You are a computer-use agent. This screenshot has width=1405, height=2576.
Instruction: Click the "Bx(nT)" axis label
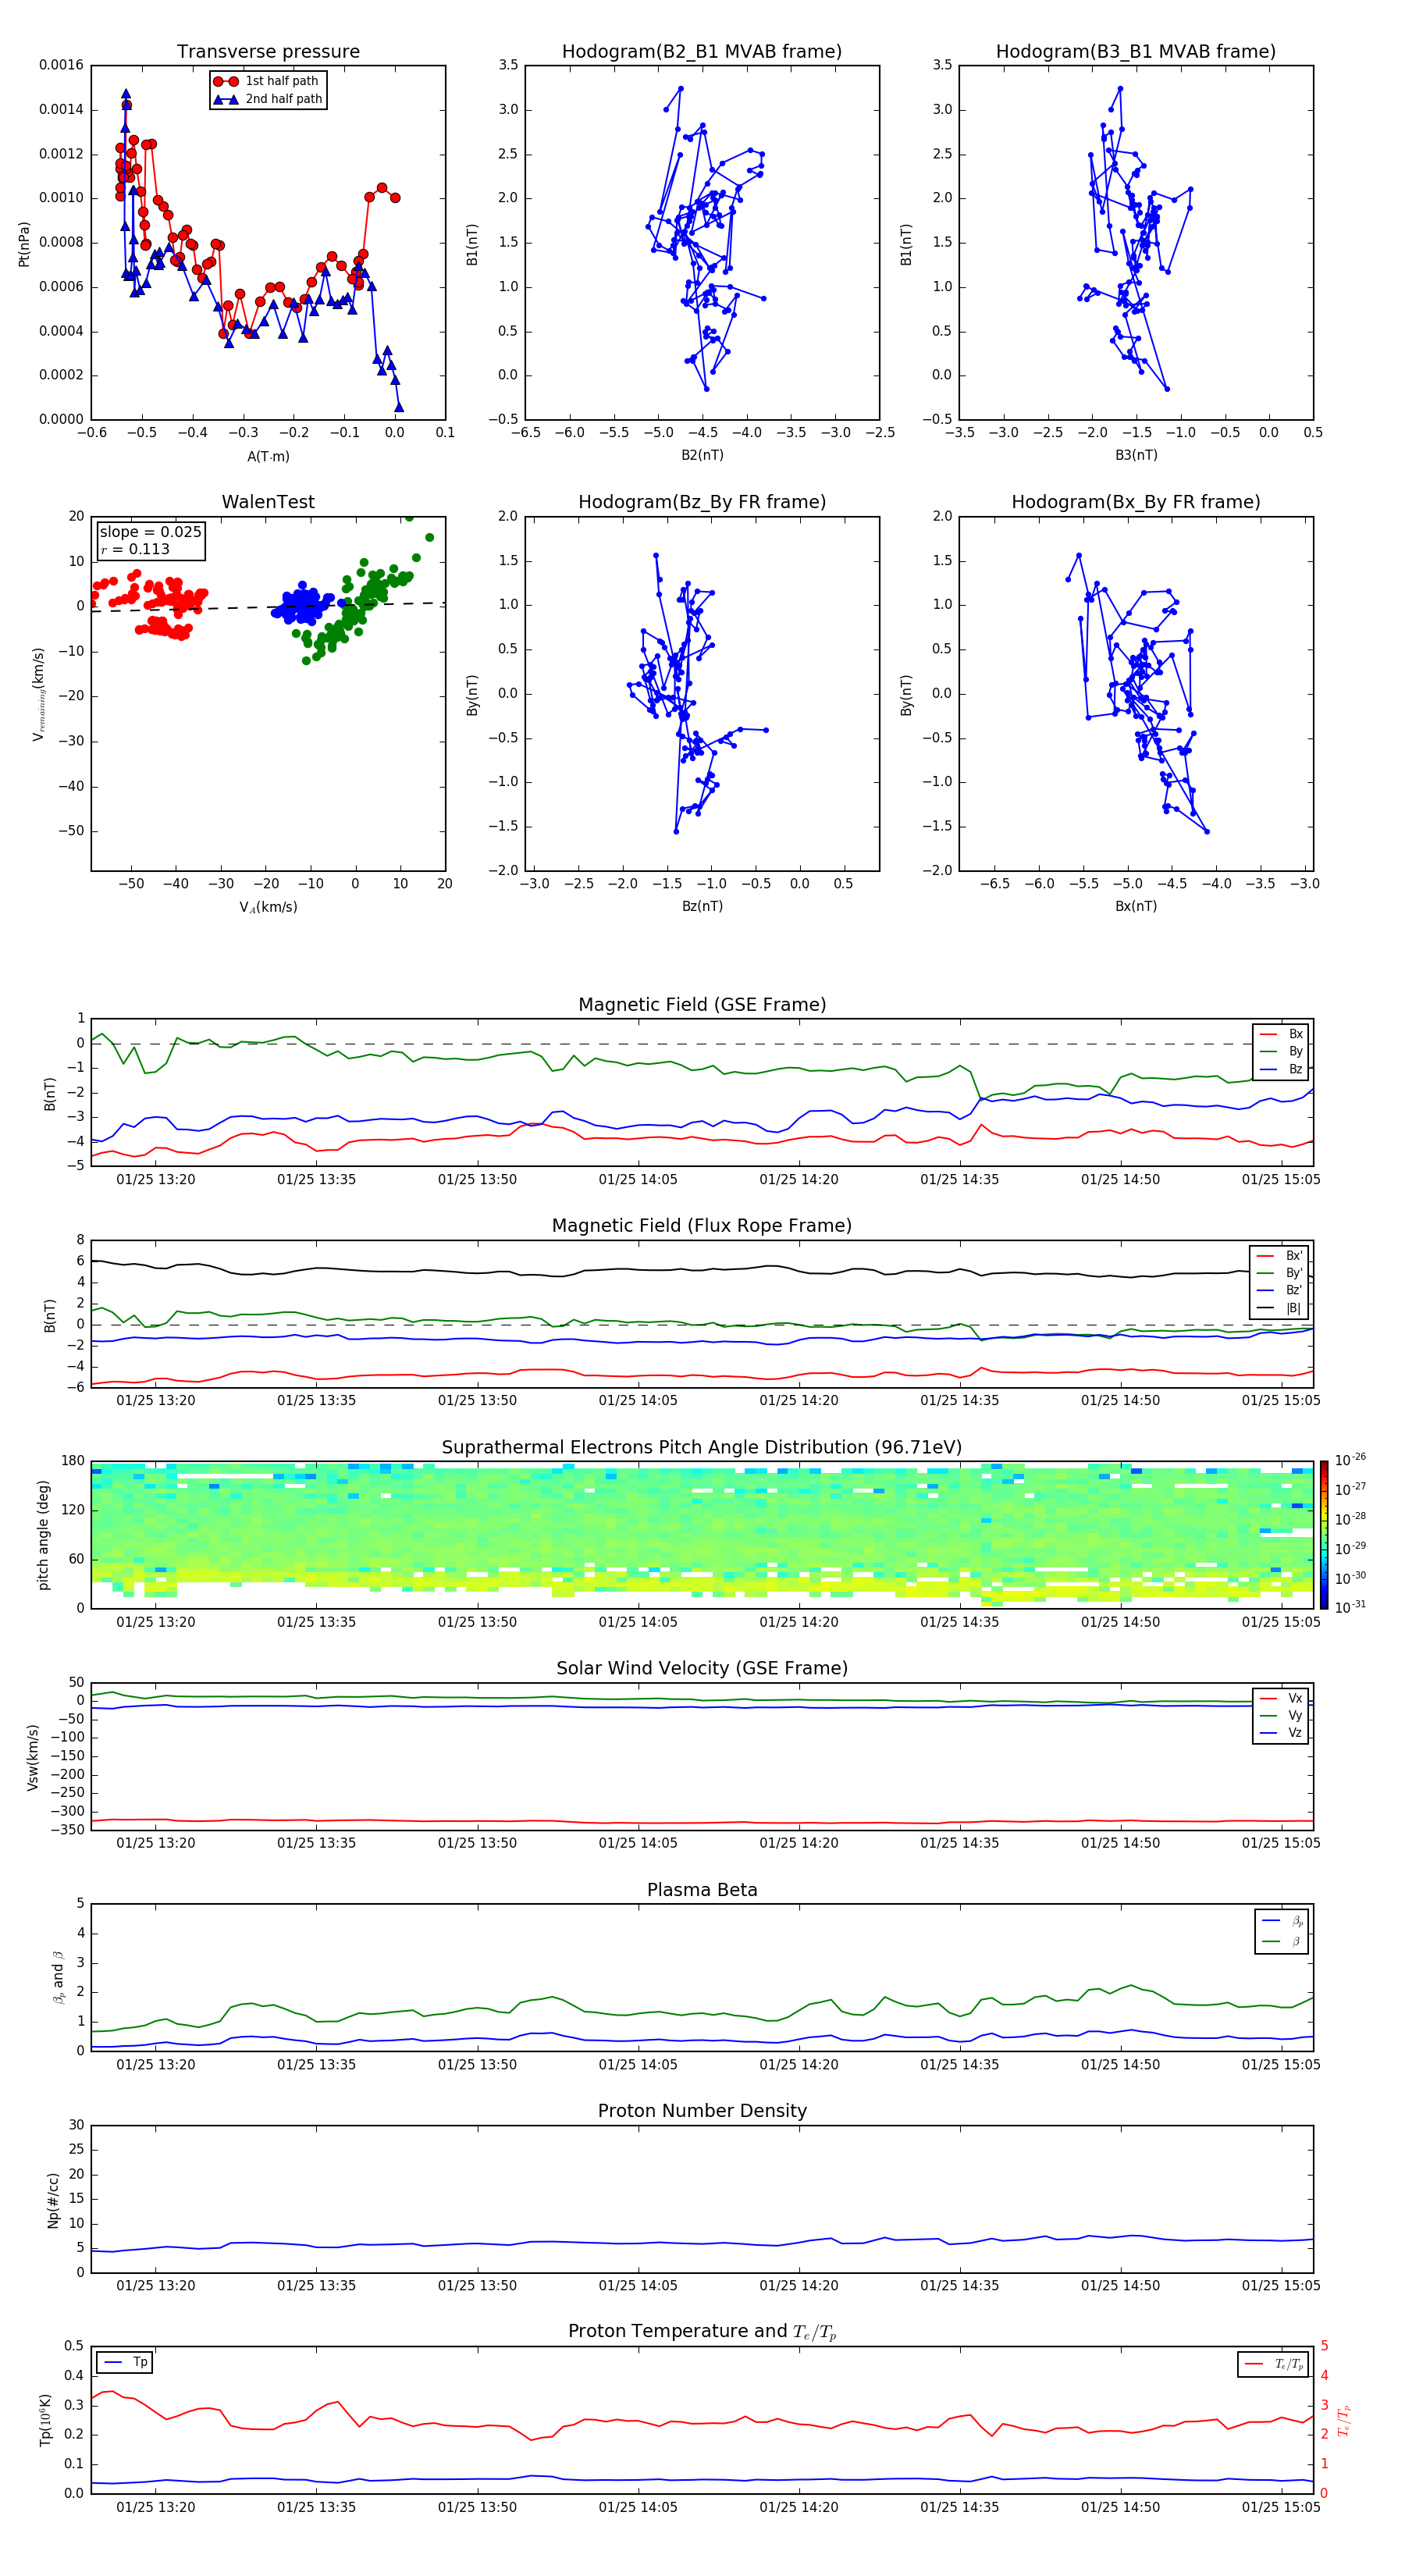[1136, 906]
